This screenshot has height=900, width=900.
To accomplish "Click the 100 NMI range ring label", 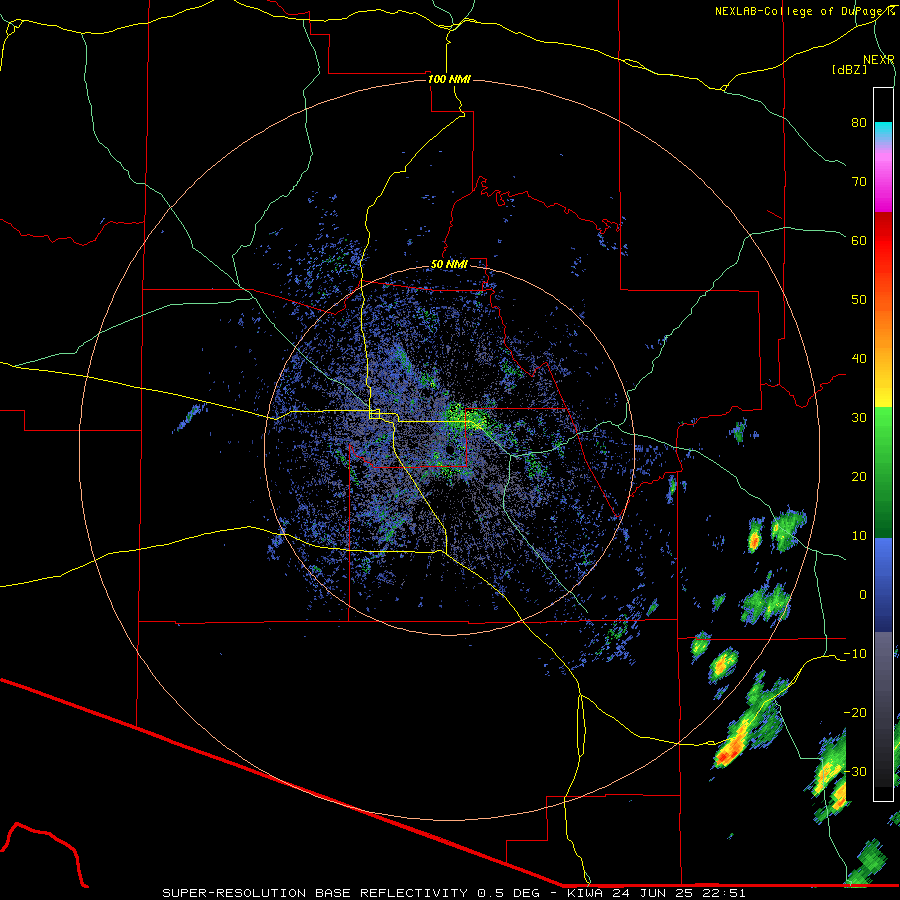I will point(449,79).
